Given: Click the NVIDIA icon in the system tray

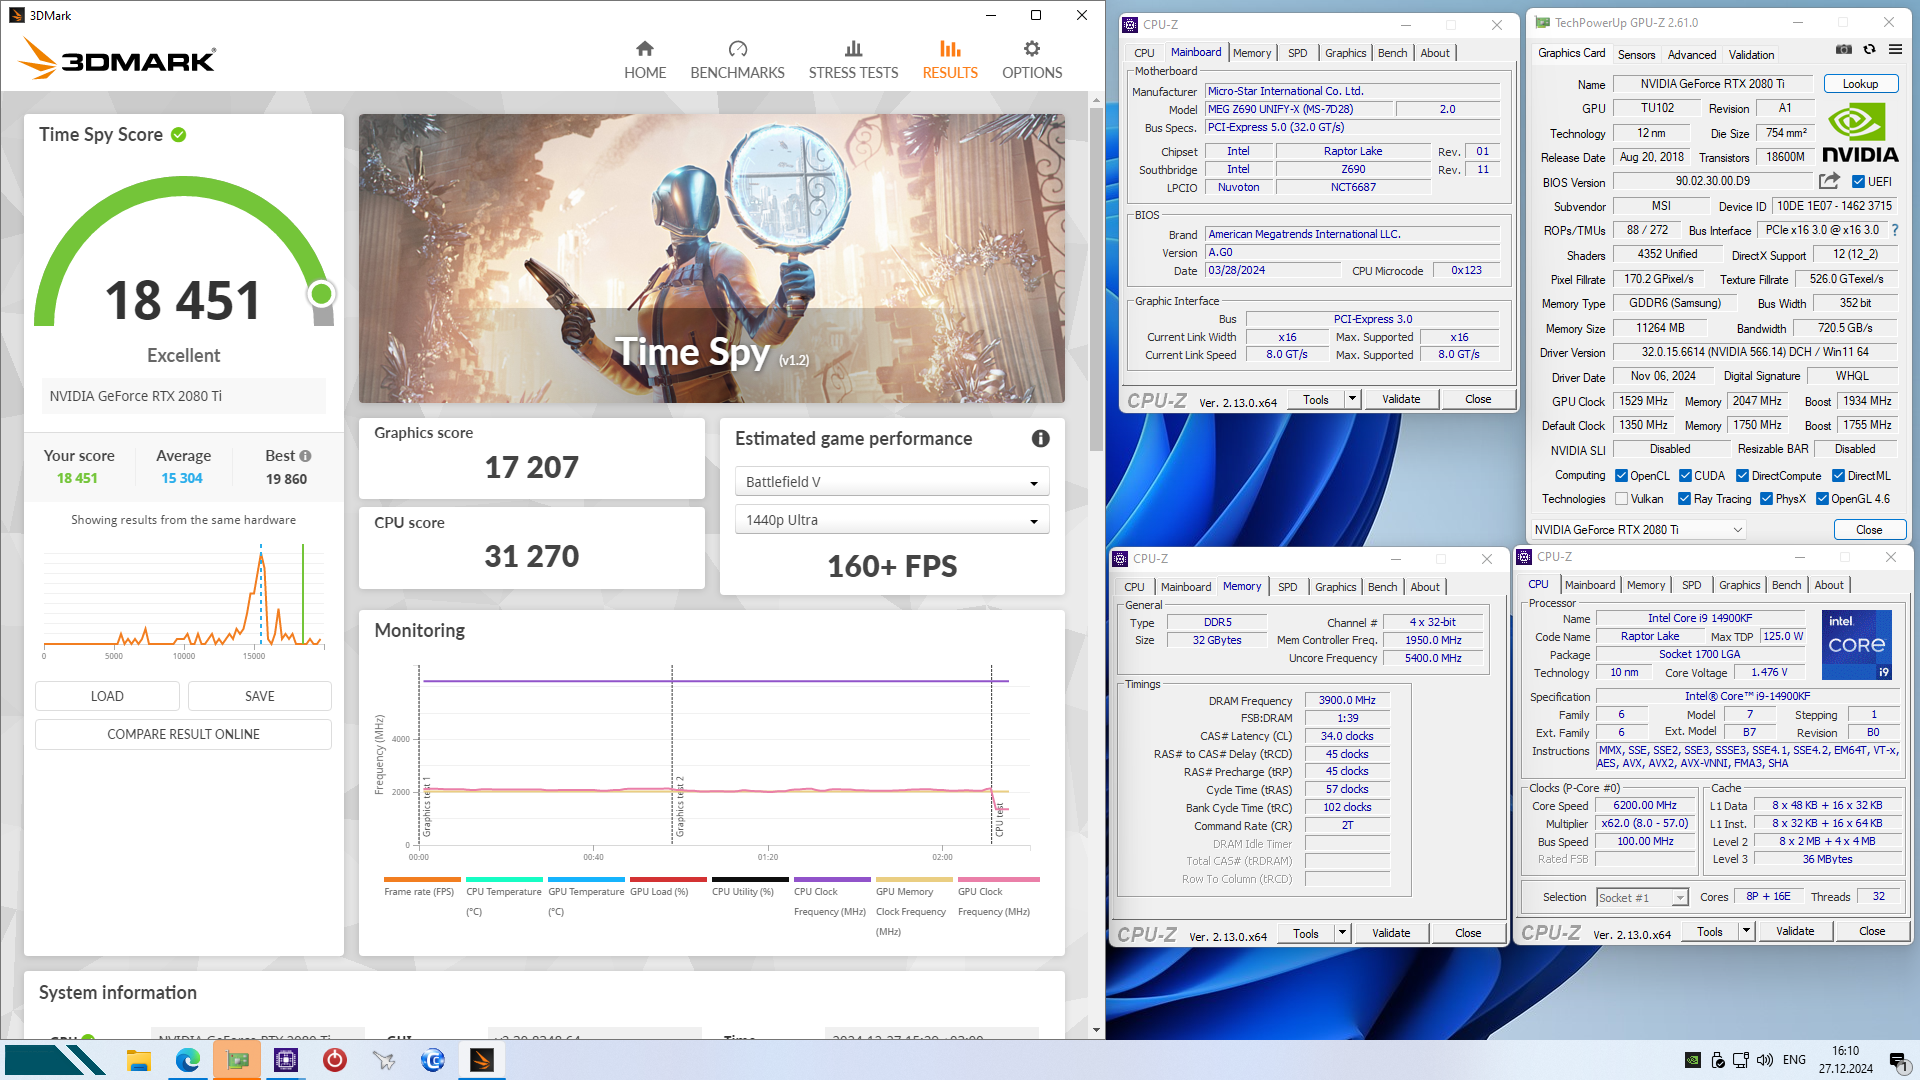Looking at the screenshot, I should click(1692, 1060).
